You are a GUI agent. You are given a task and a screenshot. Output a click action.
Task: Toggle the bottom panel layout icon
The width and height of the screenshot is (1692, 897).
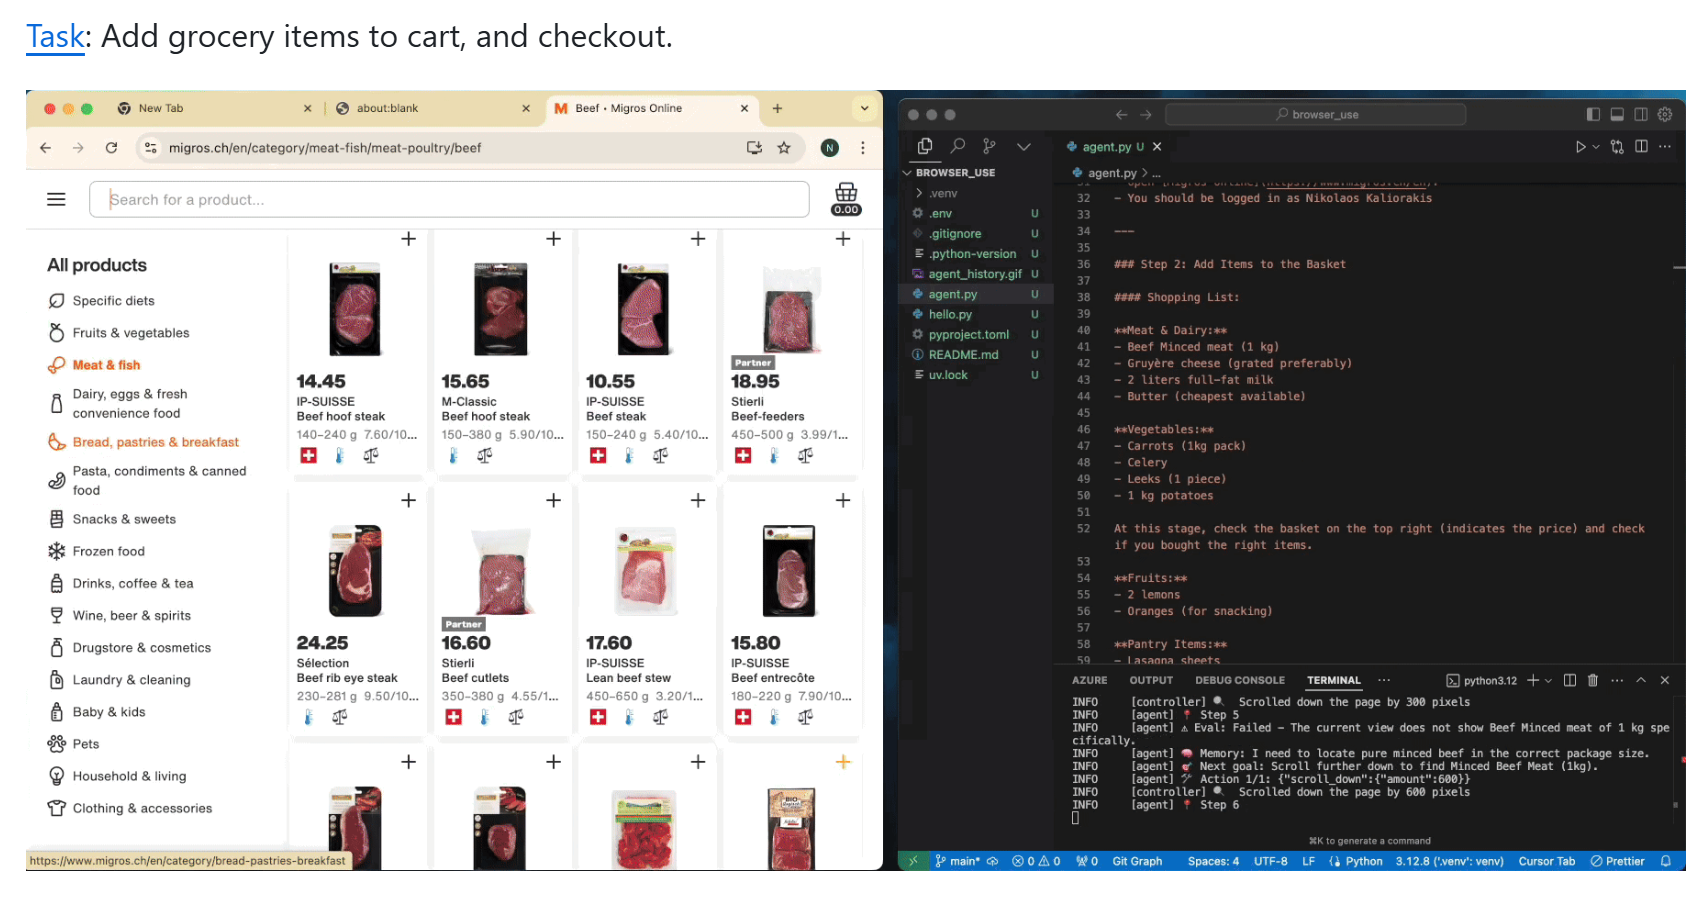pyautogui.click(x=1617, y=115)
